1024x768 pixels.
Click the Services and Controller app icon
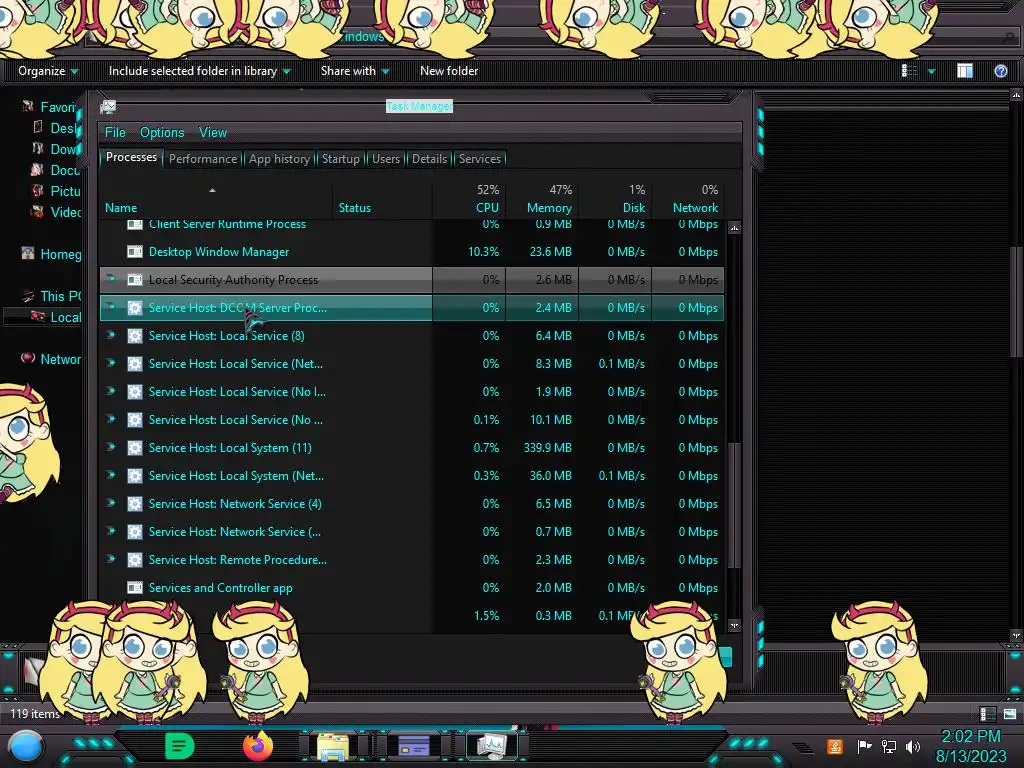click(x=135, y=588)
